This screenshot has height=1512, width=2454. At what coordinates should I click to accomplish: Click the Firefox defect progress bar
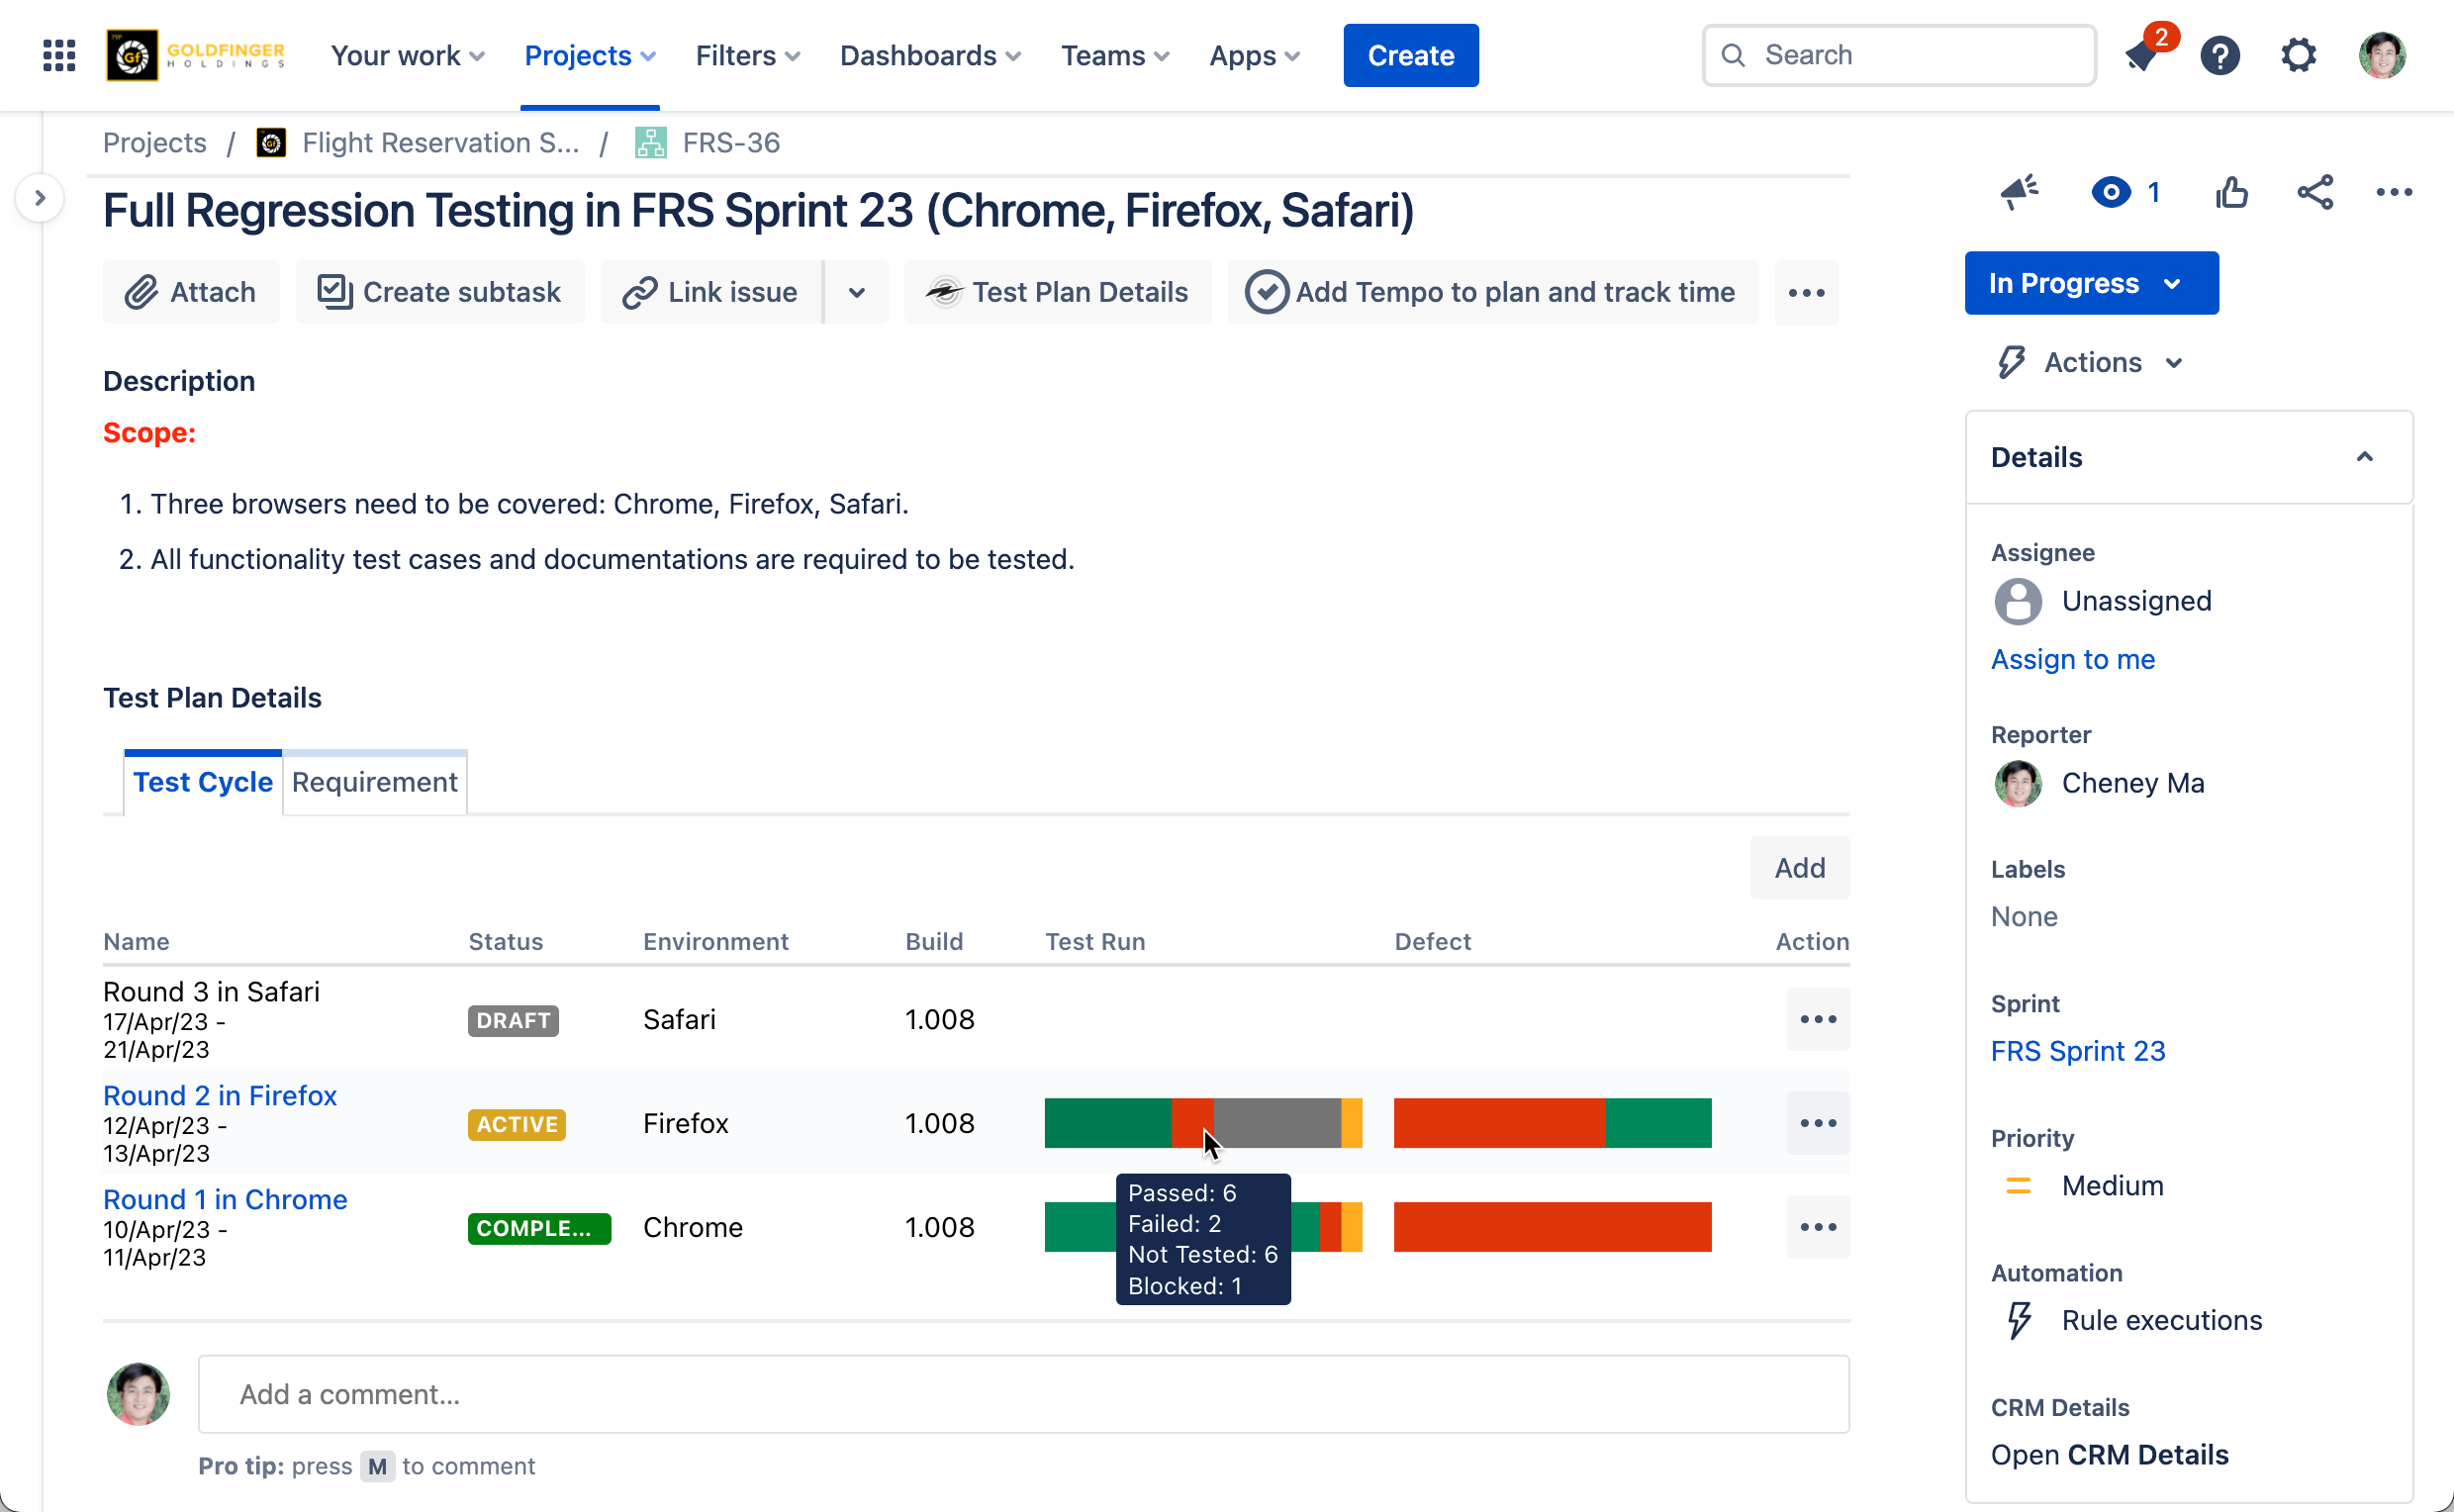coord(1551,1123)
